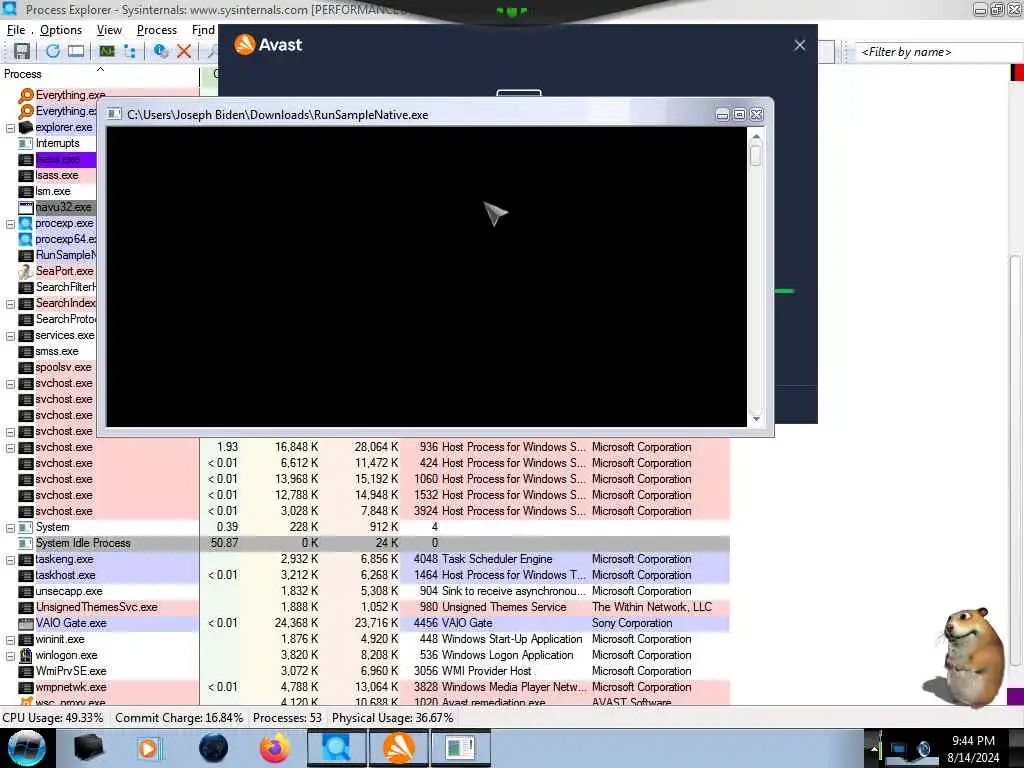
Task: Click the VAIO Gate.exe process icon
Action: pos(26,624)
